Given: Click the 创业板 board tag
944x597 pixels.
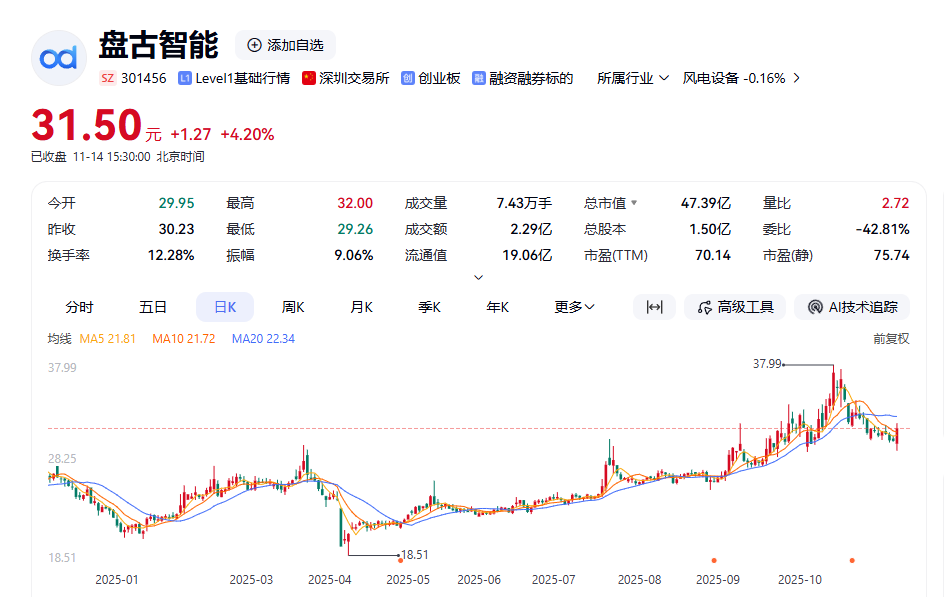Looking at the screenshot, I should (x=431, y=78).
